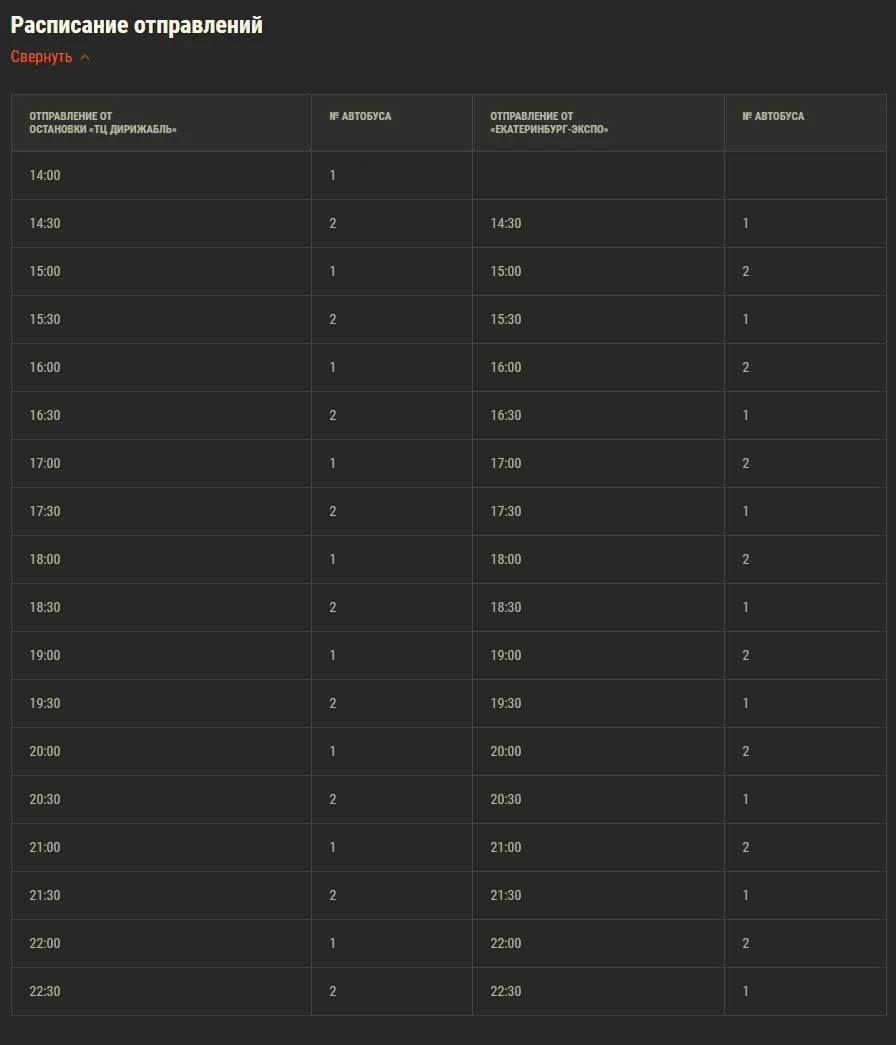
Task: Collapse the schedule via the Свернуть link
Action: coord(42,57)
